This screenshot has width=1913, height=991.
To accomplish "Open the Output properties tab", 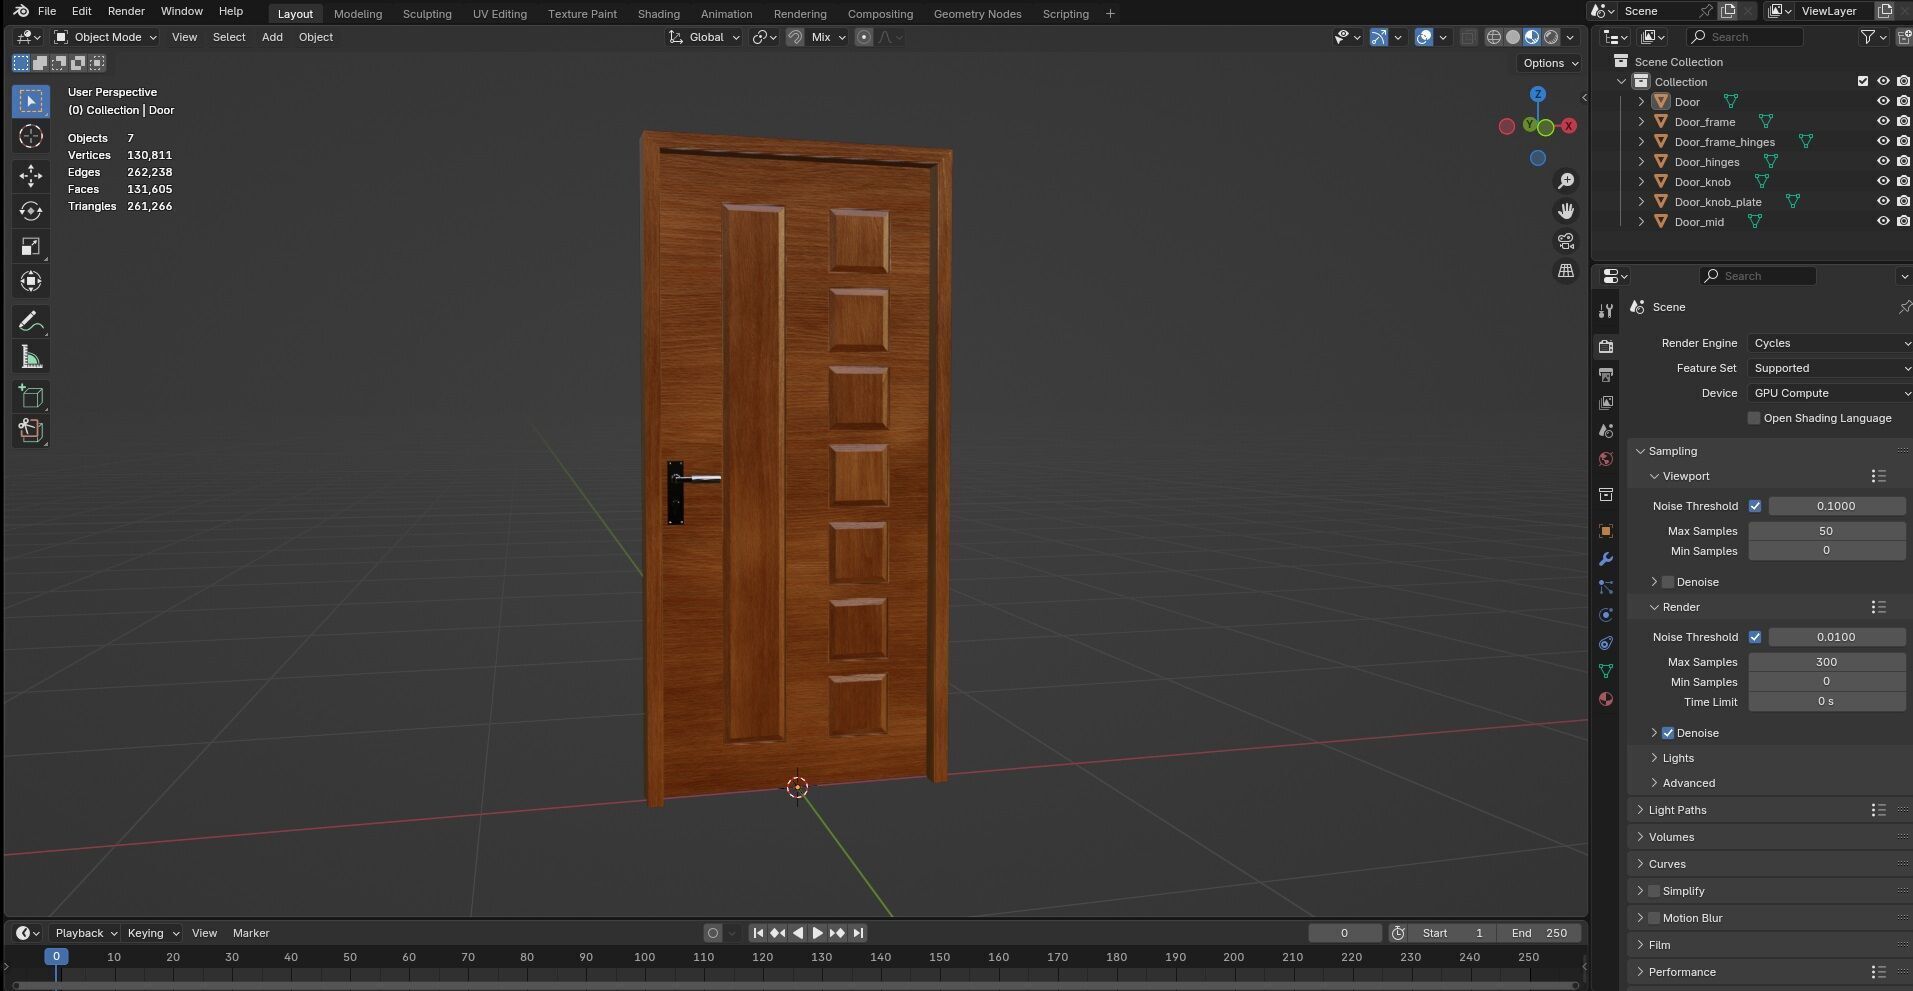I will coord(1606,374).
